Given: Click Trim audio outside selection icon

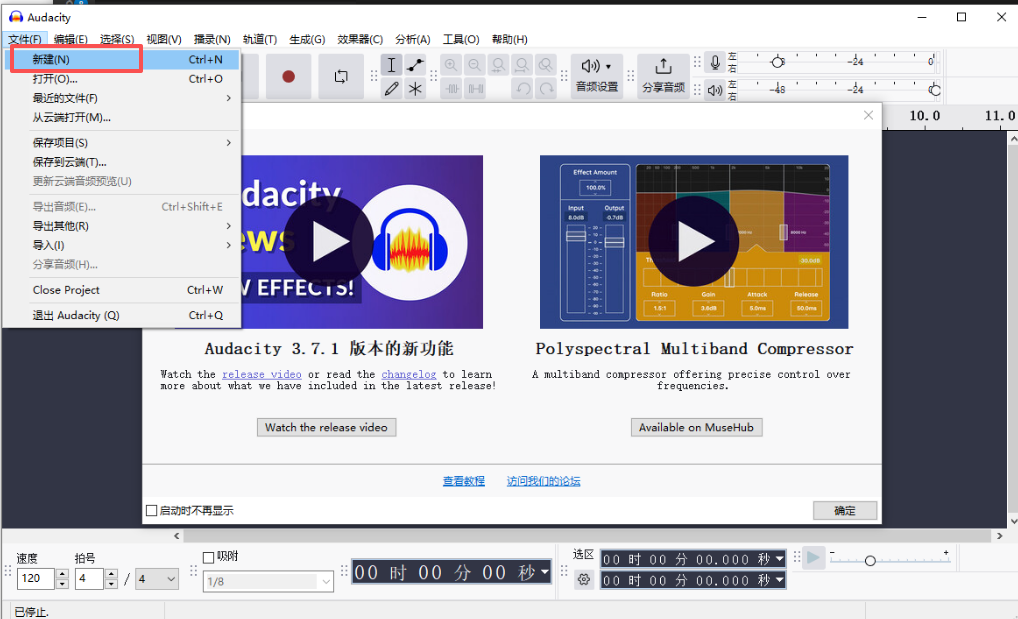Looking at the screenshot, I should pos(453,88).
